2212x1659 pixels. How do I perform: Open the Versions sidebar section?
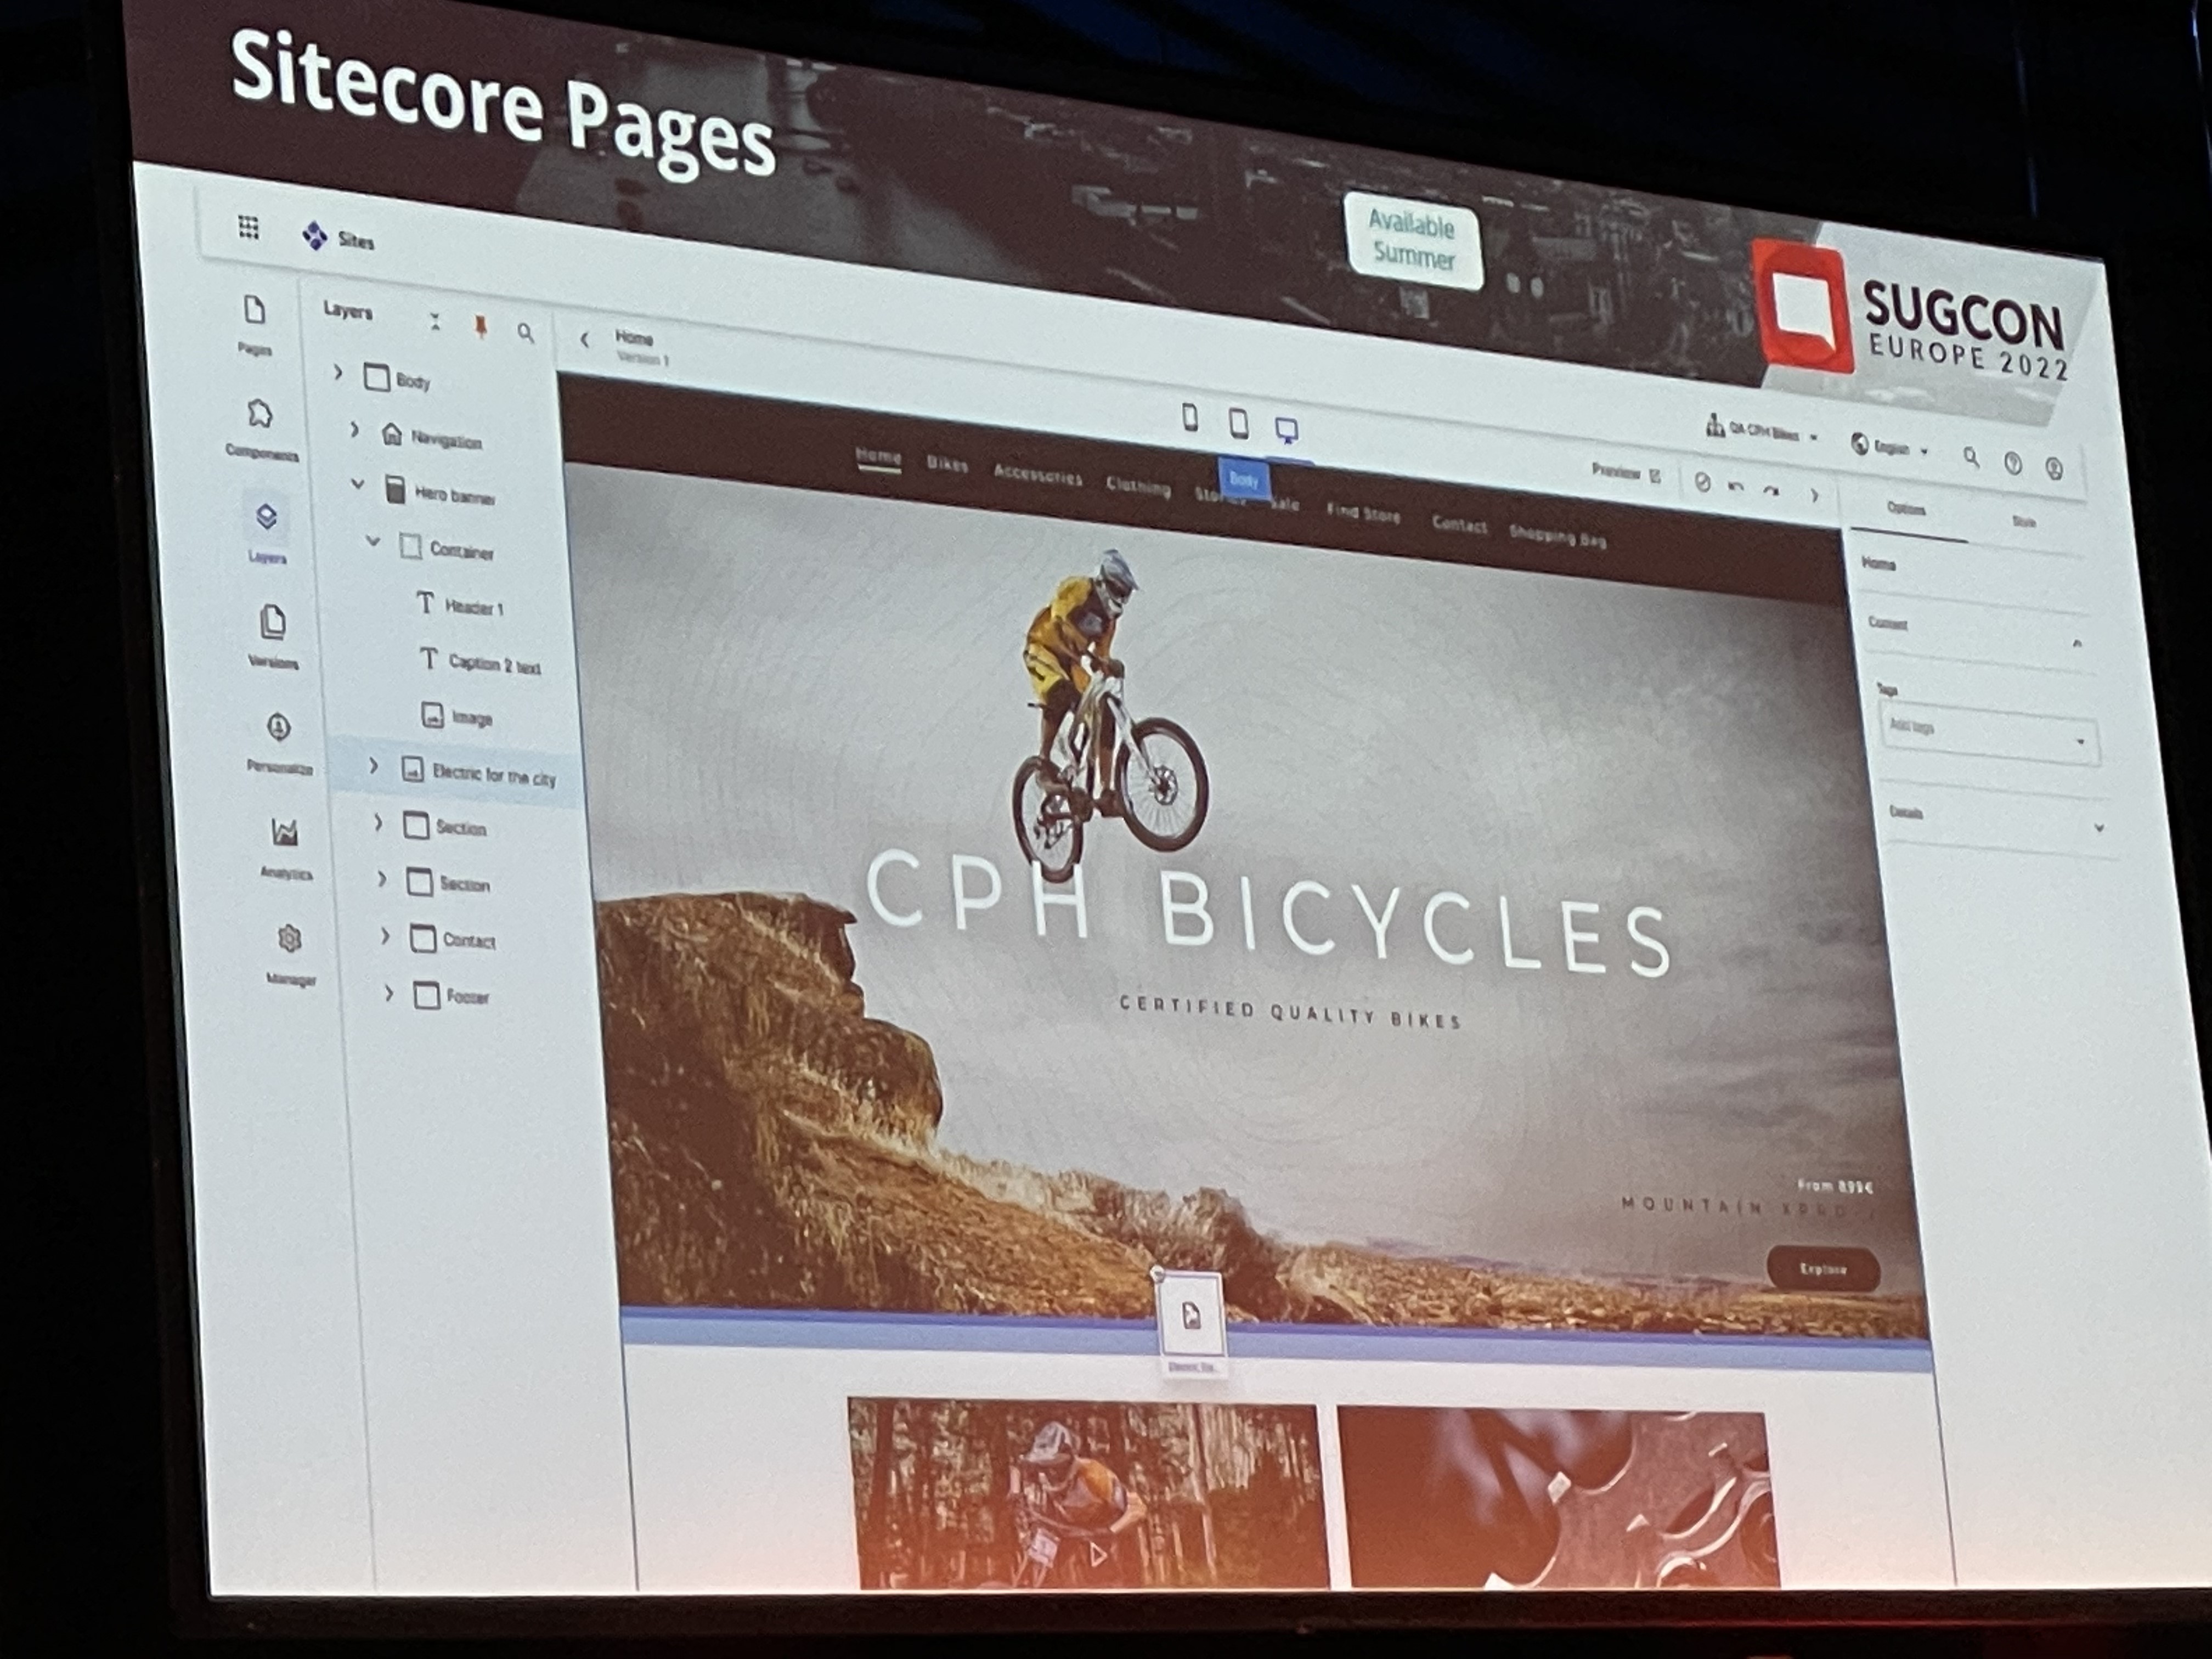tap(272, 636)
